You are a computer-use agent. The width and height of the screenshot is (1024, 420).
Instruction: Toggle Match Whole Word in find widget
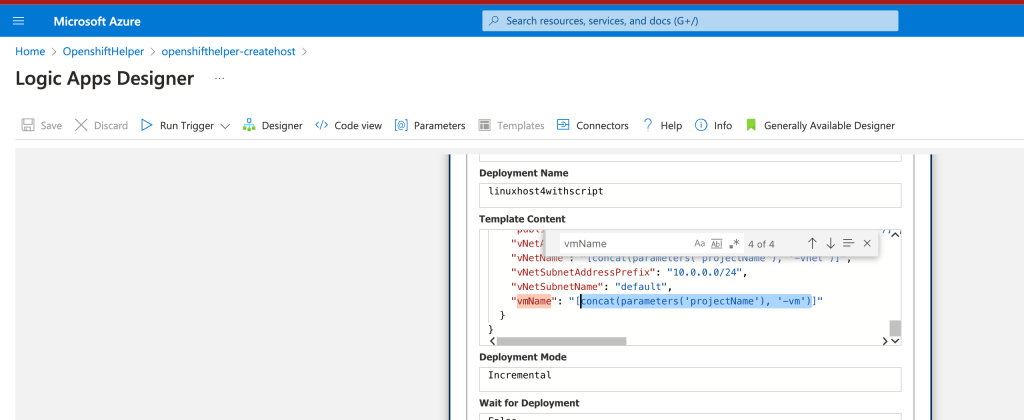(716, 244)
